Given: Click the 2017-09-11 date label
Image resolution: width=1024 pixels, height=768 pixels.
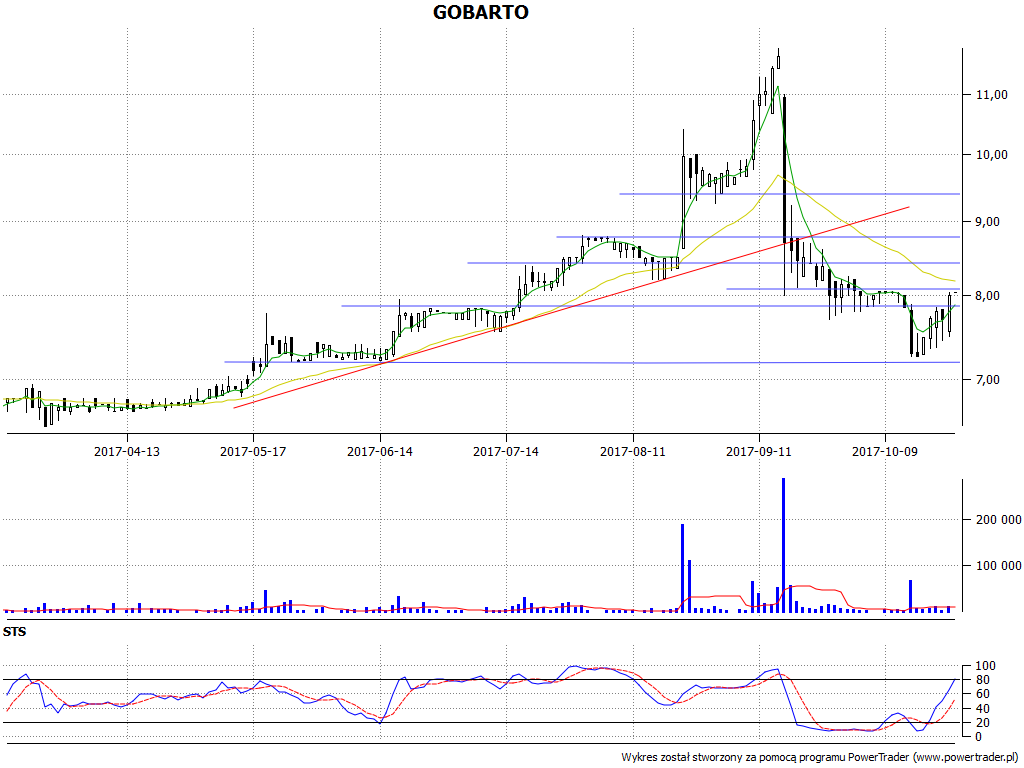Looking at the screenshot, I should (x=759, y=451).
